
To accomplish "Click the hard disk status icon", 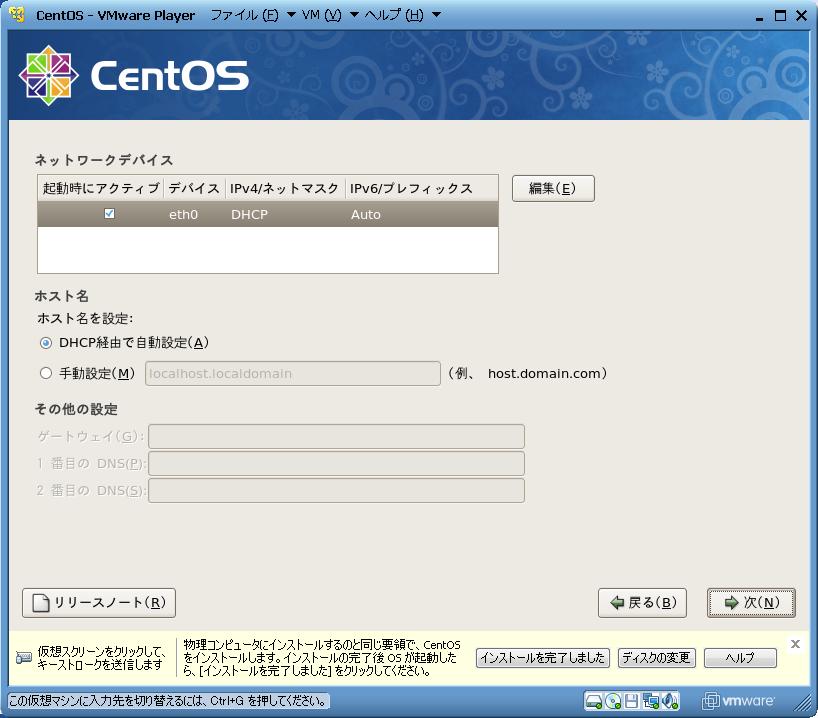I will click(x=594, y=700).
